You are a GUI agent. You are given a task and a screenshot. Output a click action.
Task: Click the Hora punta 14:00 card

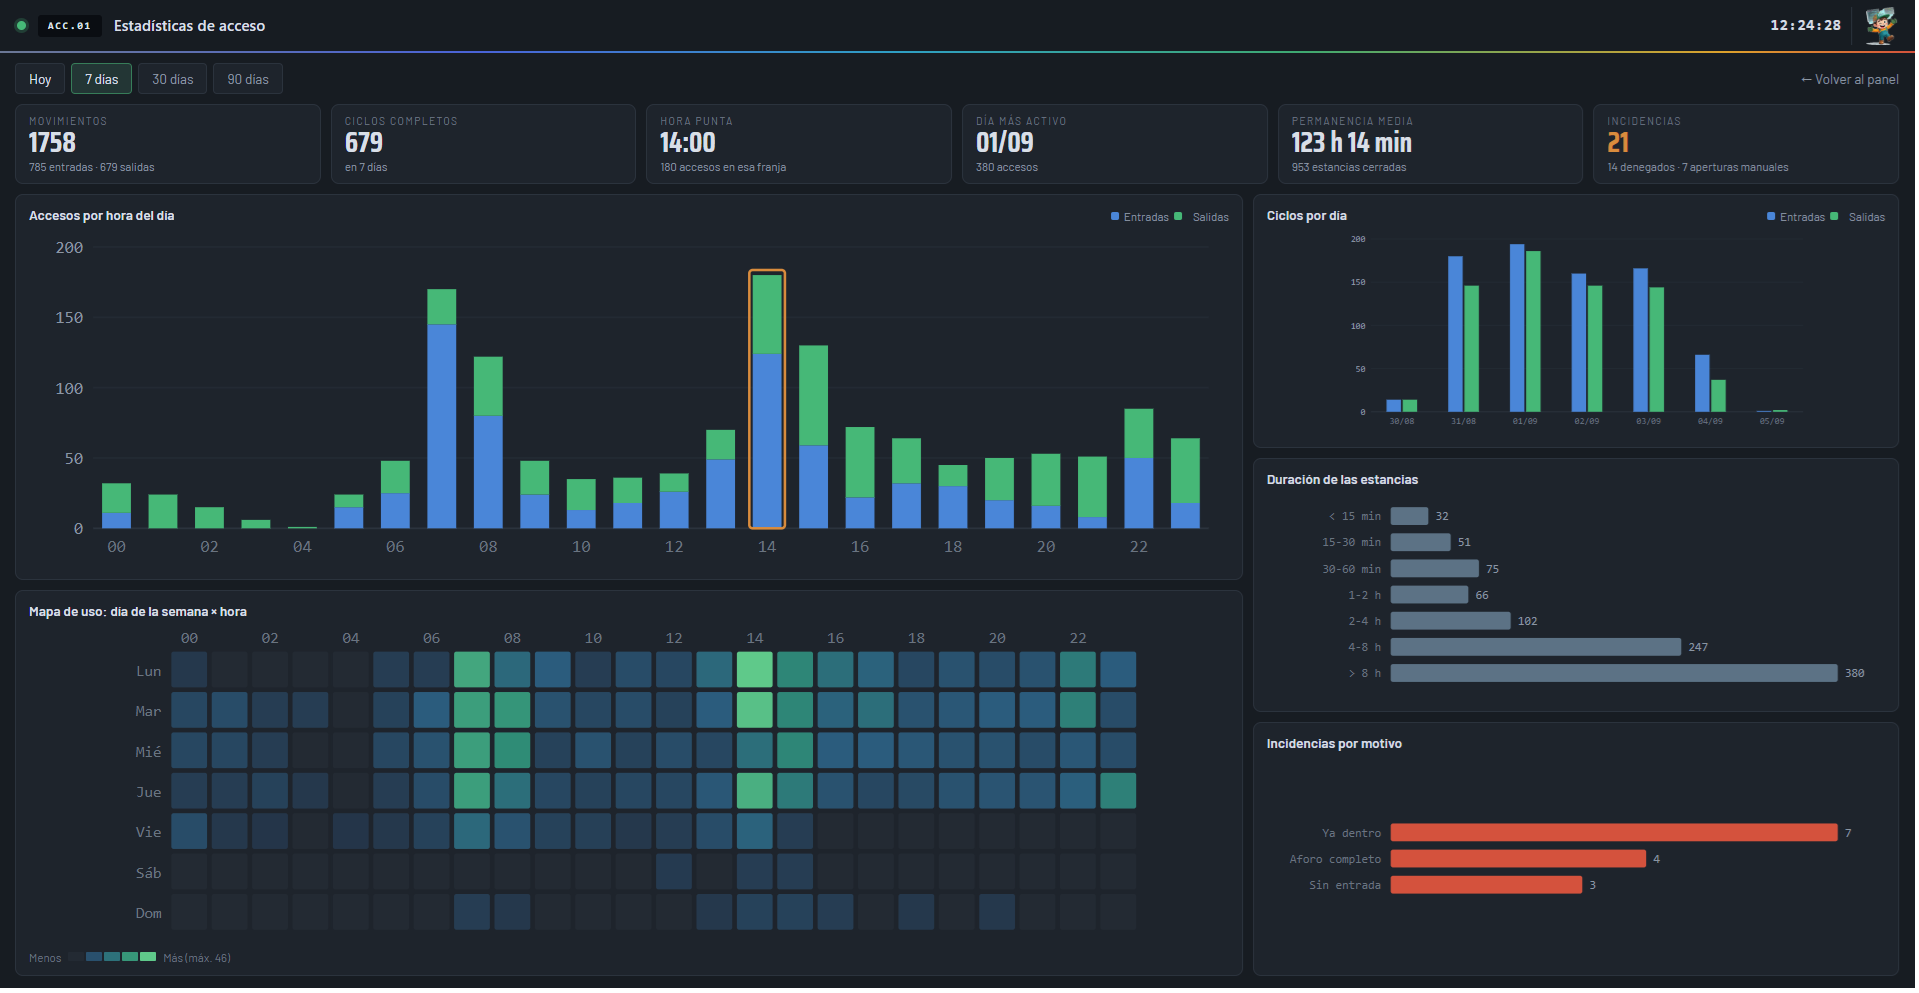pos(799,144)
